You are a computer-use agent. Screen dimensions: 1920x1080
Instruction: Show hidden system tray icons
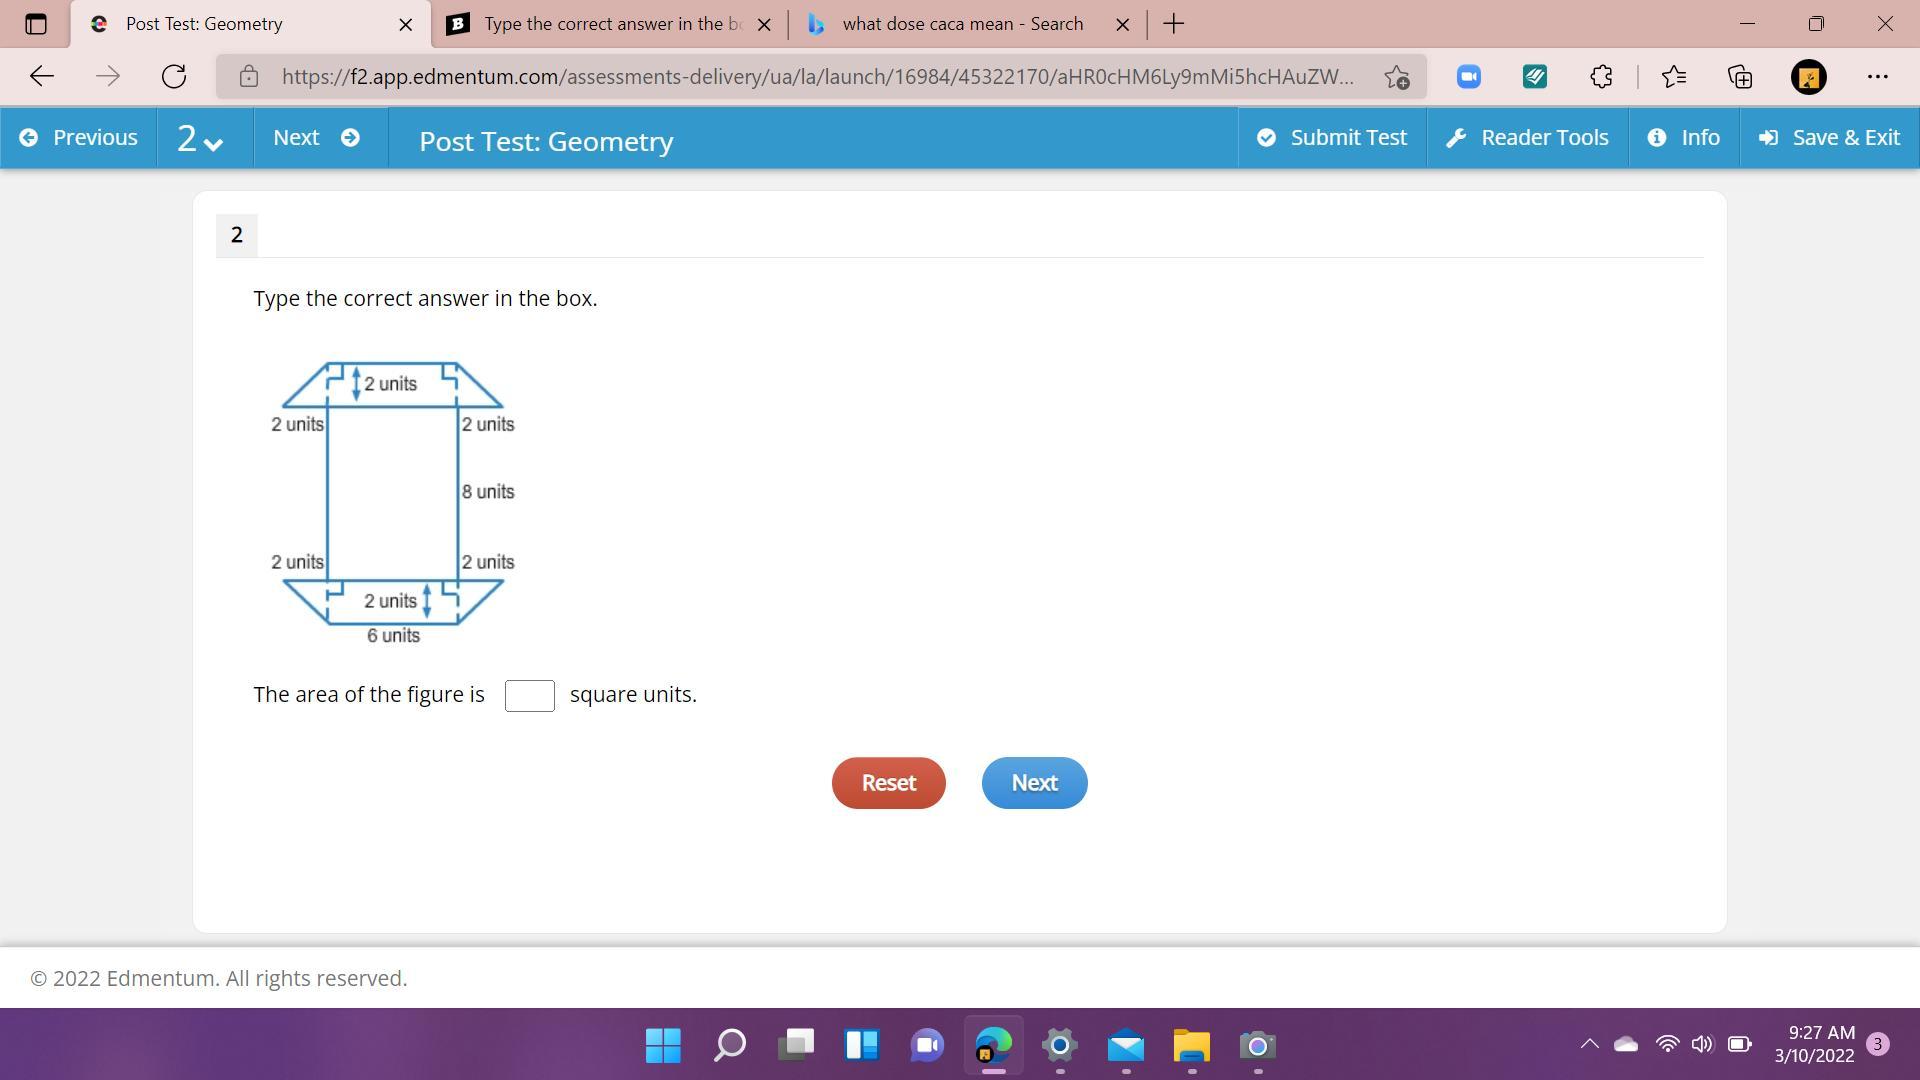coord(1588,1045)
